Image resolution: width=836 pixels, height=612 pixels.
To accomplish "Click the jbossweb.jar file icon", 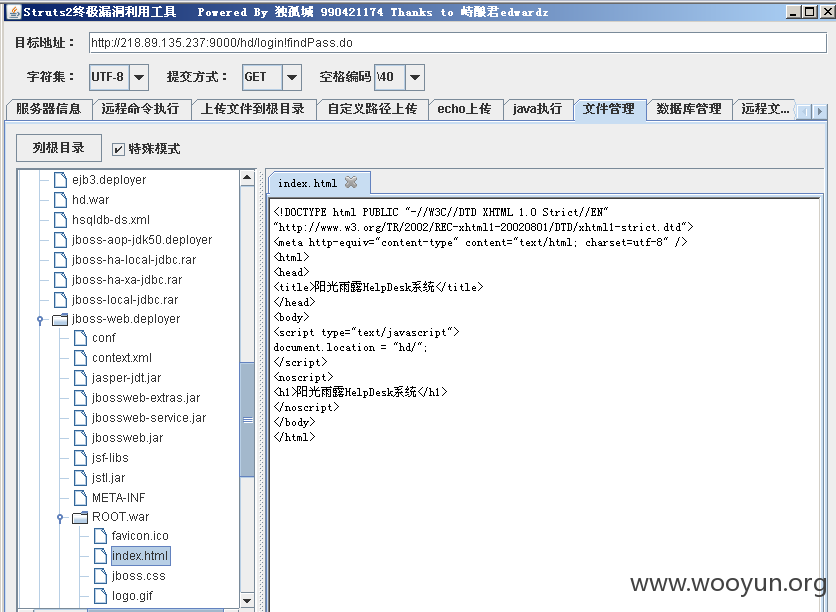I will 81,438.
